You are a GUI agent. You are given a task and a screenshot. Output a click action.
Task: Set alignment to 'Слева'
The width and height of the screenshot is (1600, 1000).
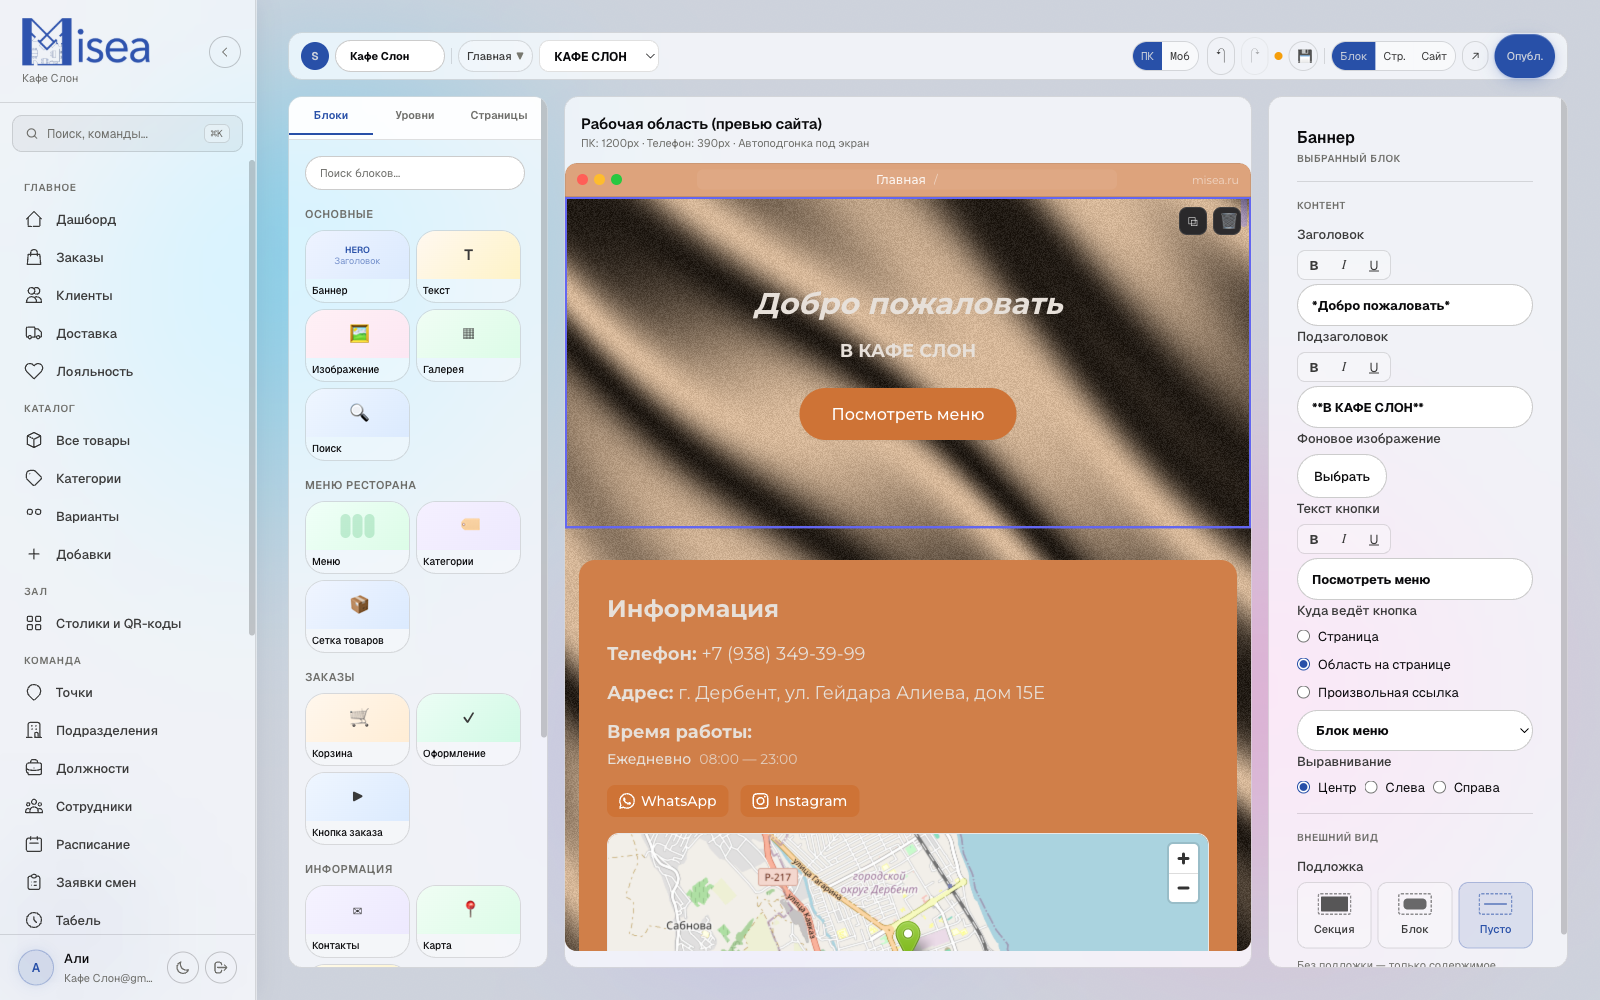click(x=1372, y=788)
